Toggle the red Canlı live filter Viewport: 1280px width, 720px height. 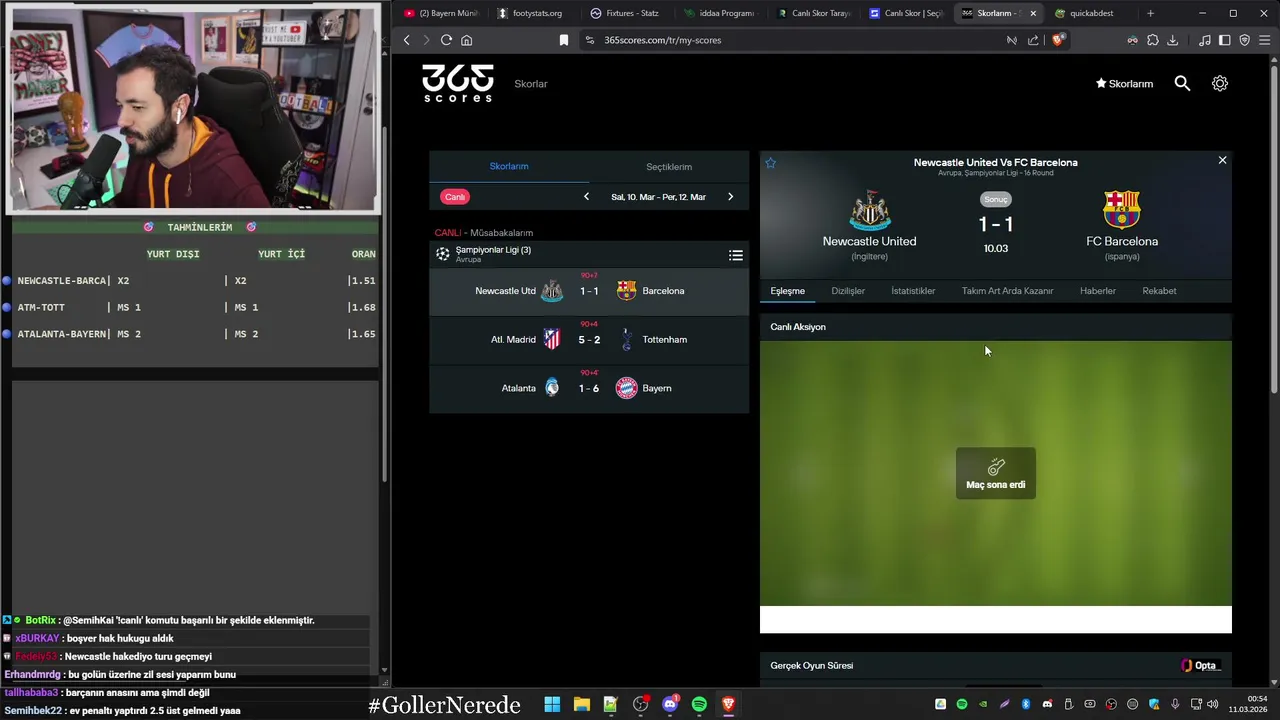(455, 197)
